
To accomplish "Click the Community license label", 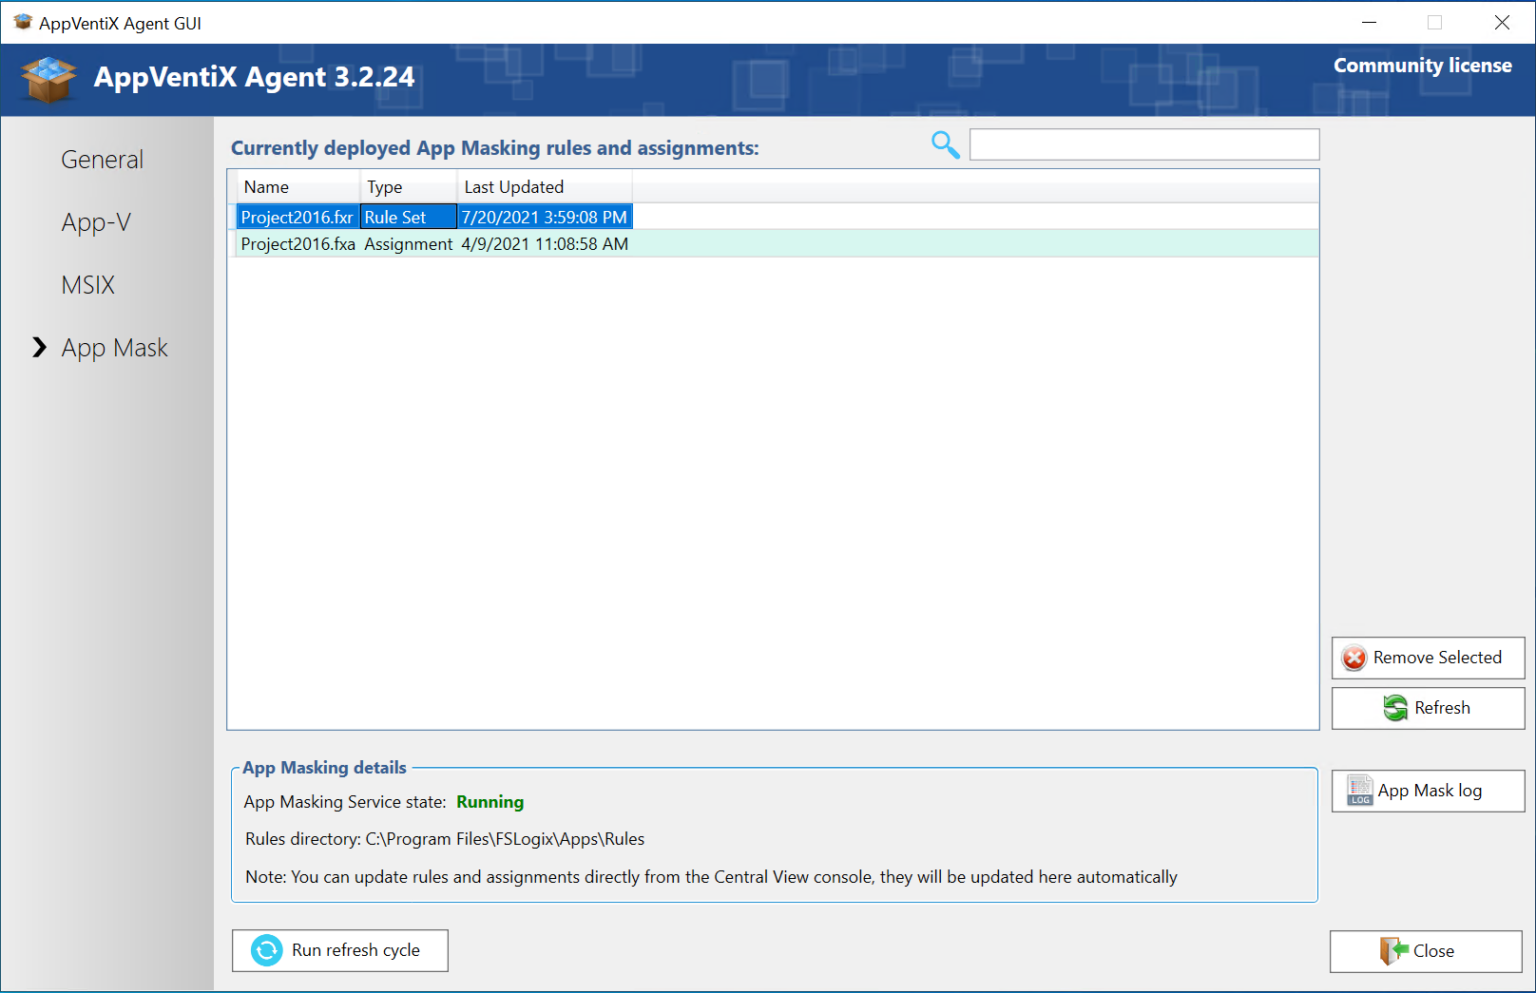I will point(1422,66).
